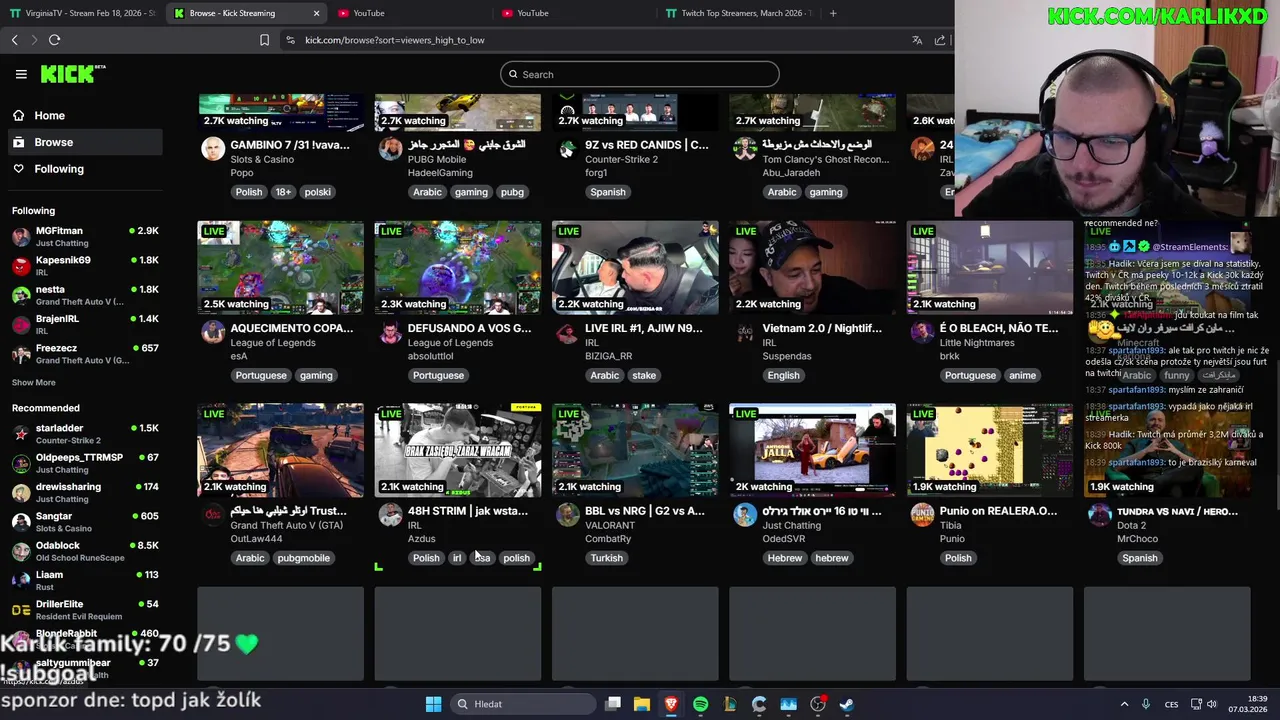Click the taskbar Hledat search box
This screenshot has height=720, width=1280.
(522, 704)
